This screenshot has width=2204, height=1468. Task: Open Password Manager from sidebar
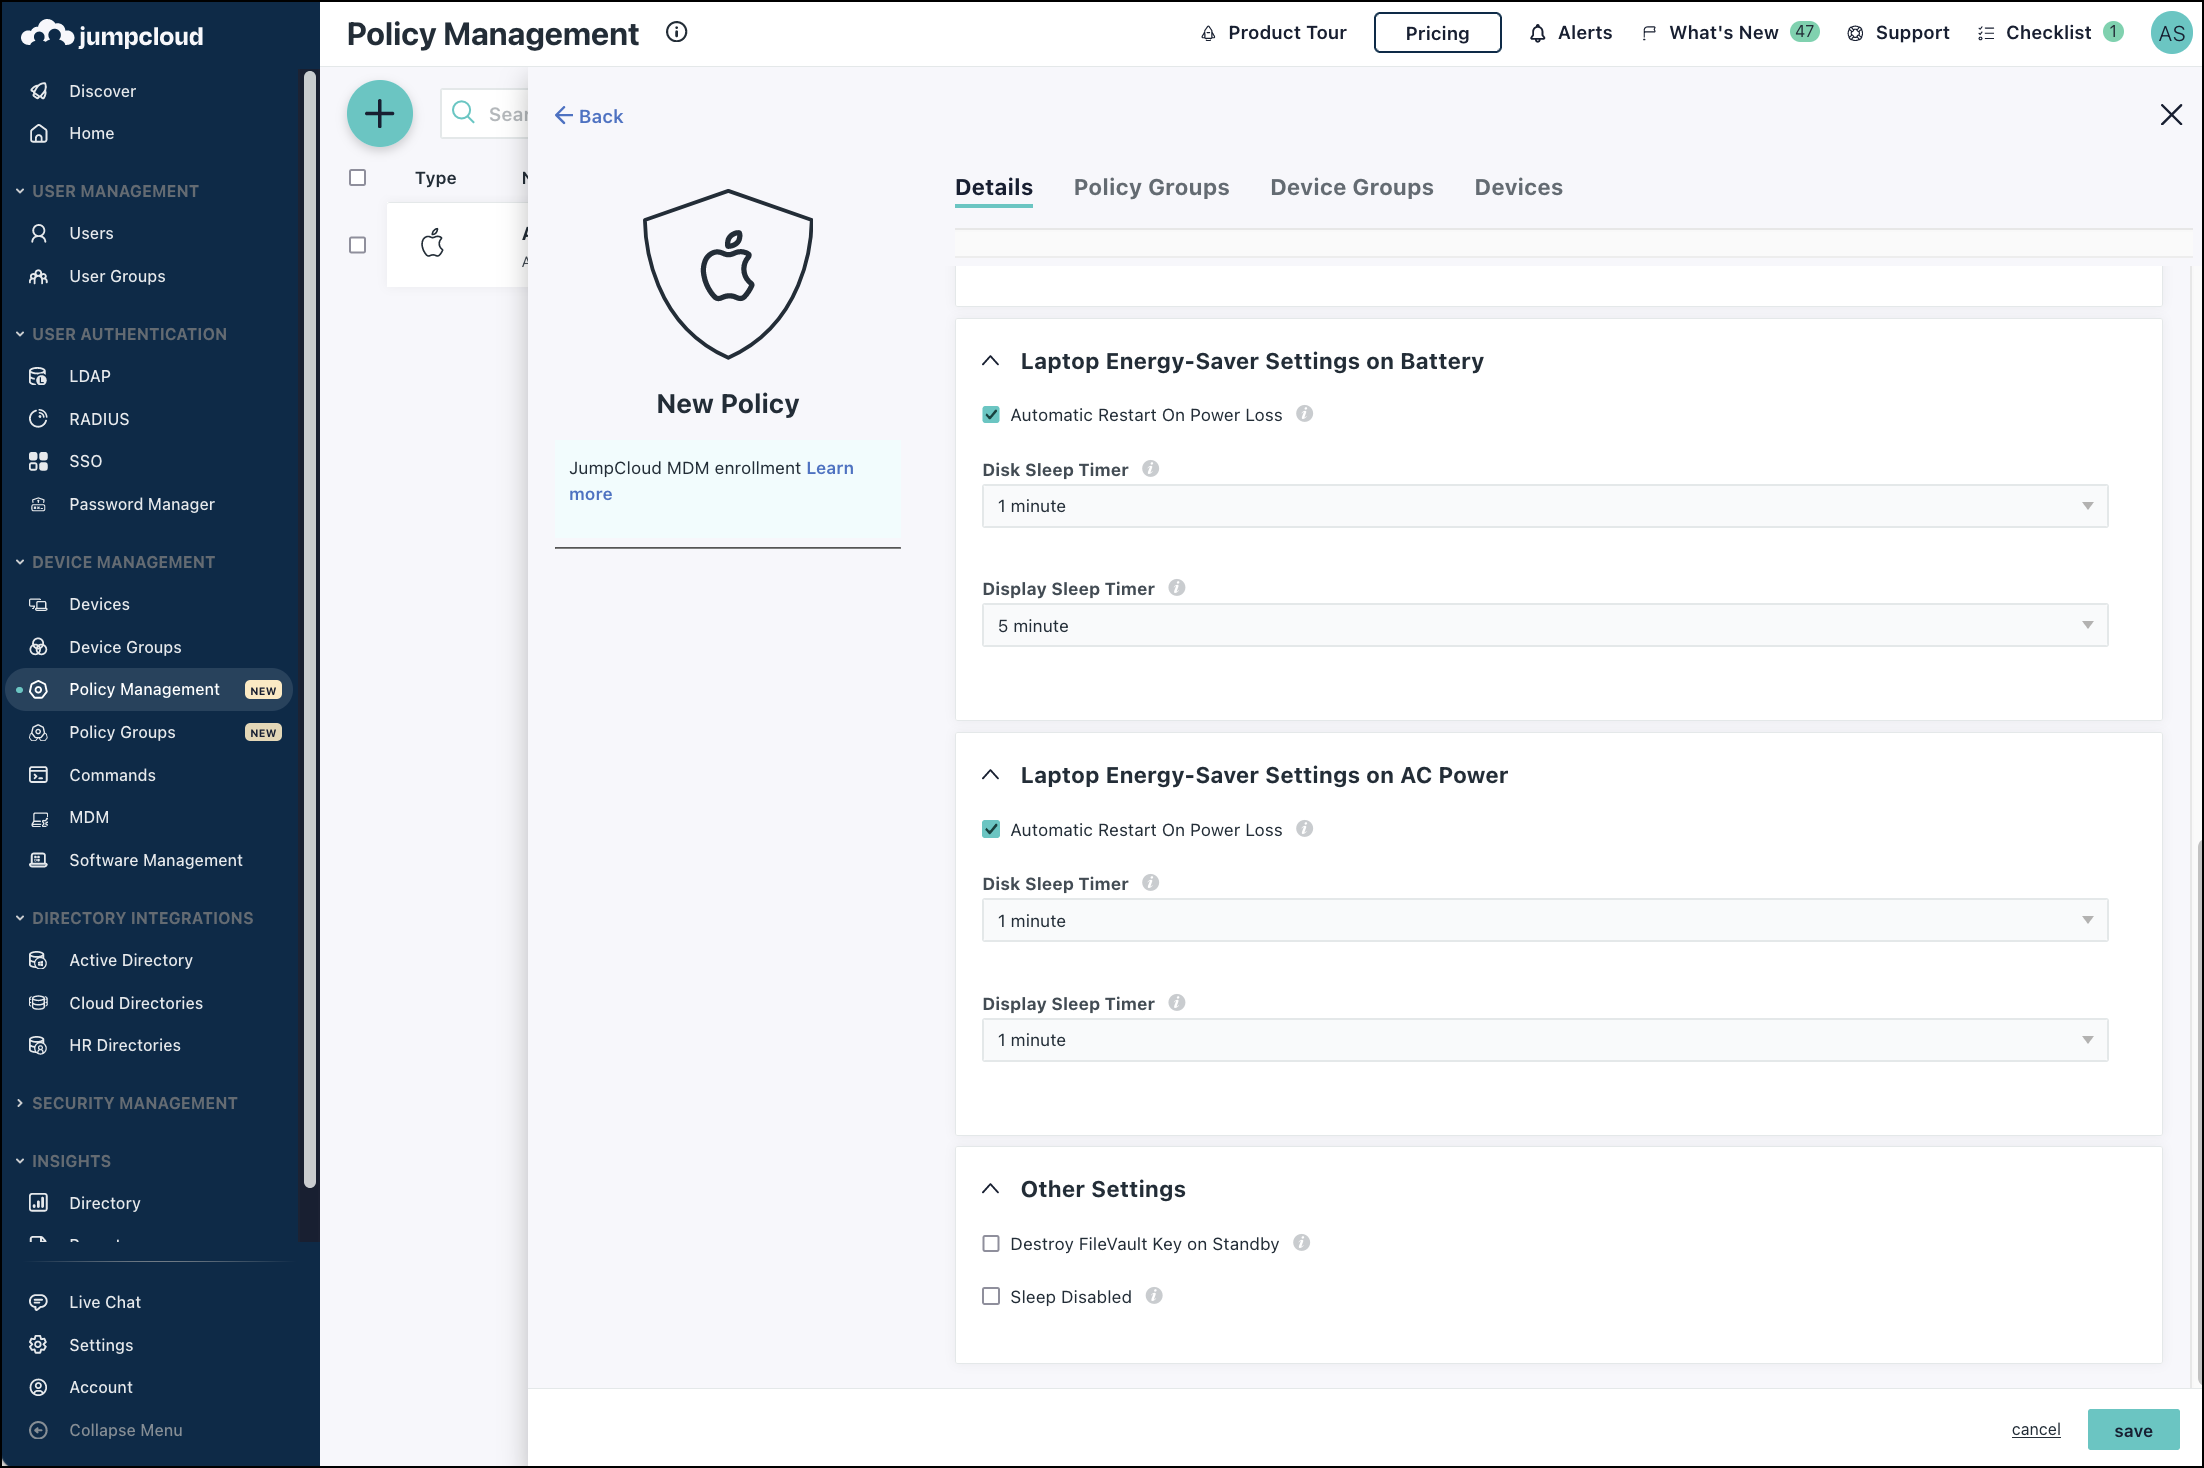[142, 504]
